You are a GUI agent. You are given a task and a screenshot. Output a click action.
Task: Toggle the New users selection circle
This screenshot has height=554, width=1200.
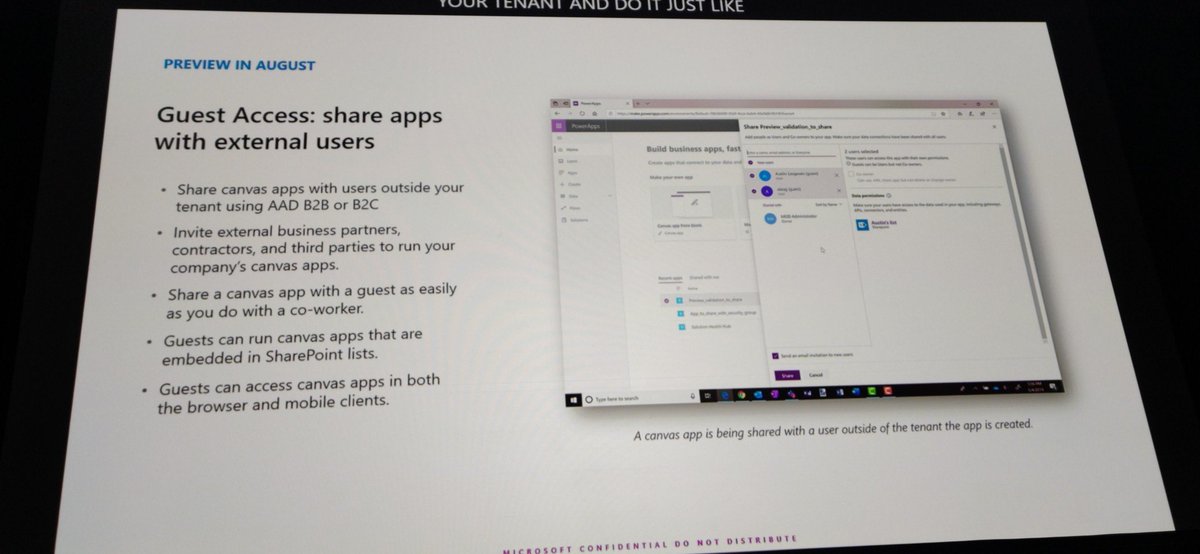coord(751,162)
